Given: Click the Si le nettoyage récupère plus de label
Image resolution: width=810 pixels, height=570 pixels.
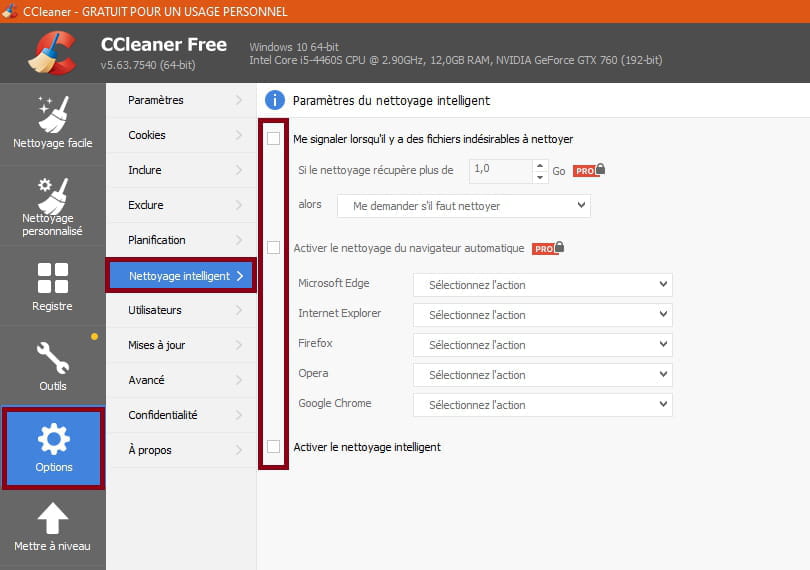Looking at the screenshot, I should click(x=376, y=170).
